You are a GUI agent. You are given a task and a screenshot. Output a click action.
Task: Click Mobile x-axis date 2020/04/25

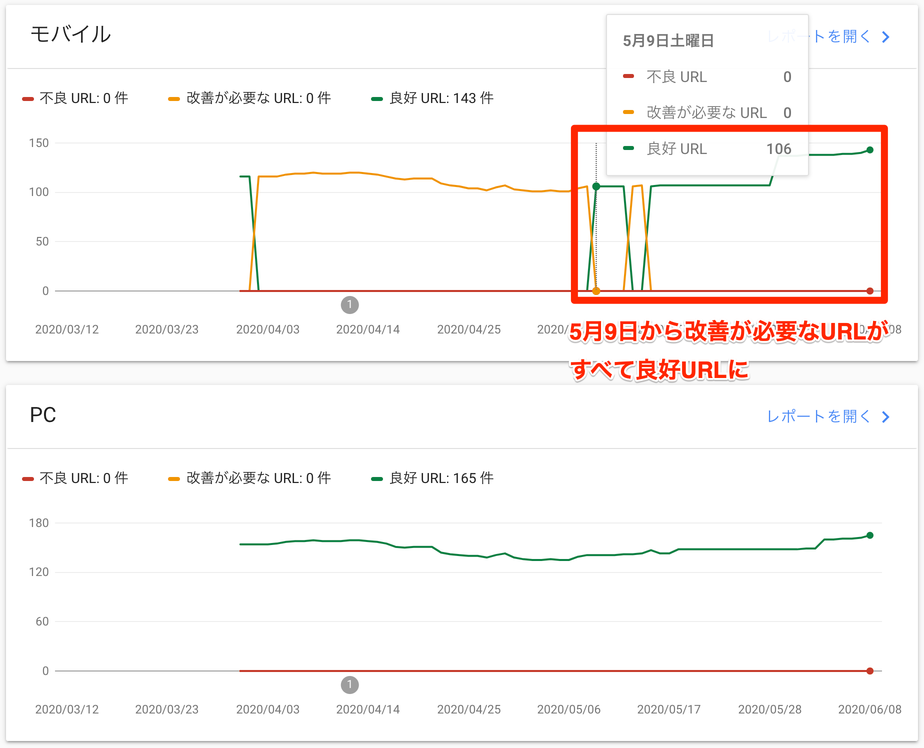[468, 329]
